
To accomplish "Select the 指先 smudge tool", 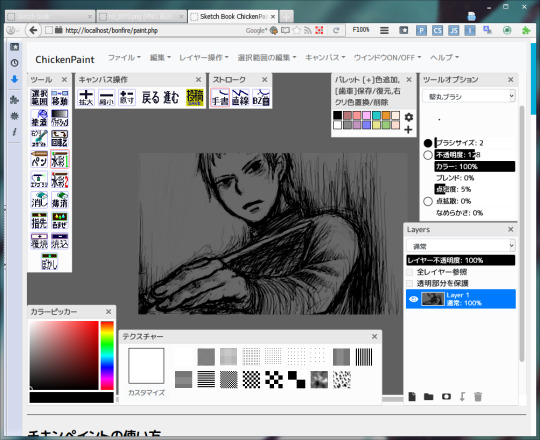I will tap(39, 221).
